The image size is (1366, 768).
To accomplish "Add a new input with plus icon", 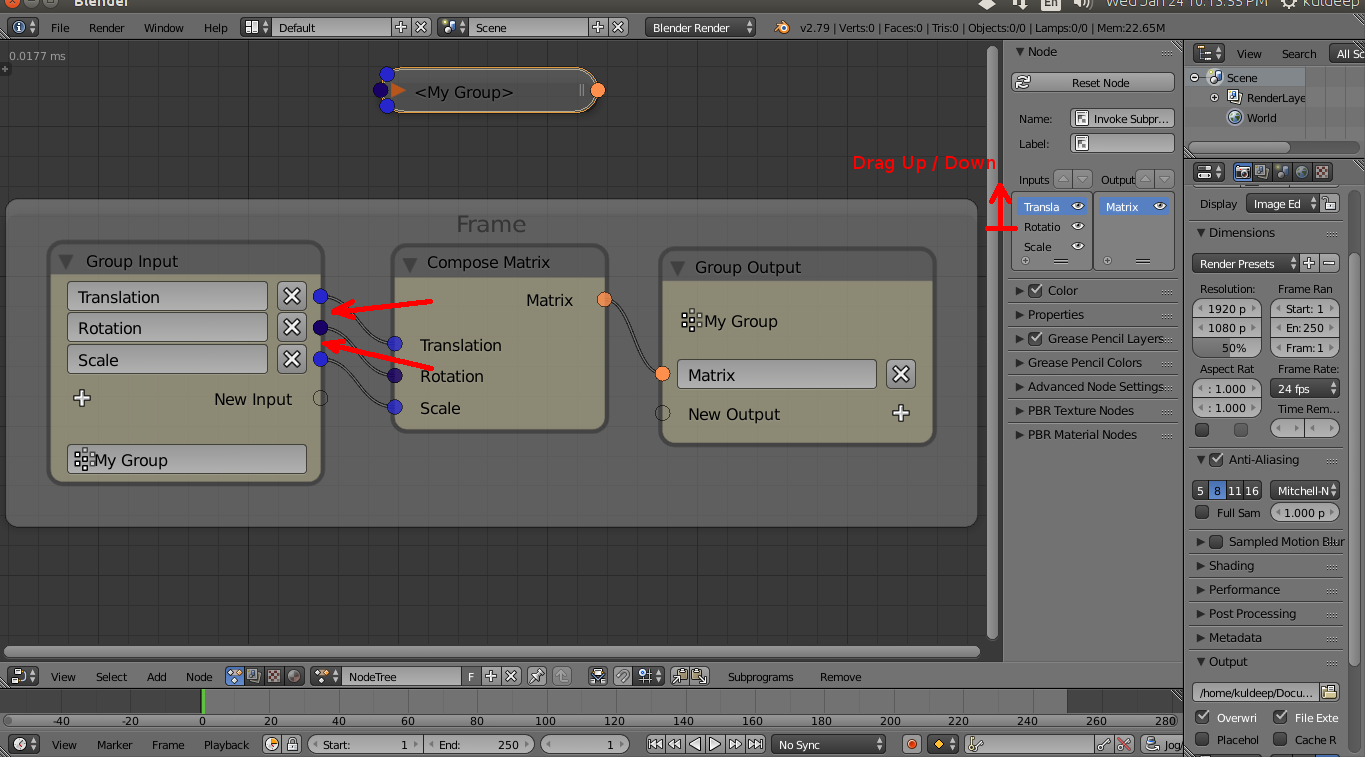I will pos(82,398).
